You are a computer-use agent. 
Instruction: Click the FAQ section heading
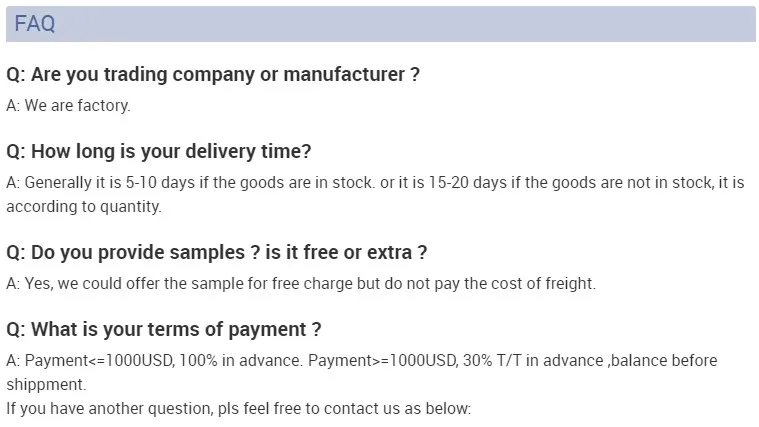[x=35, y=25]
